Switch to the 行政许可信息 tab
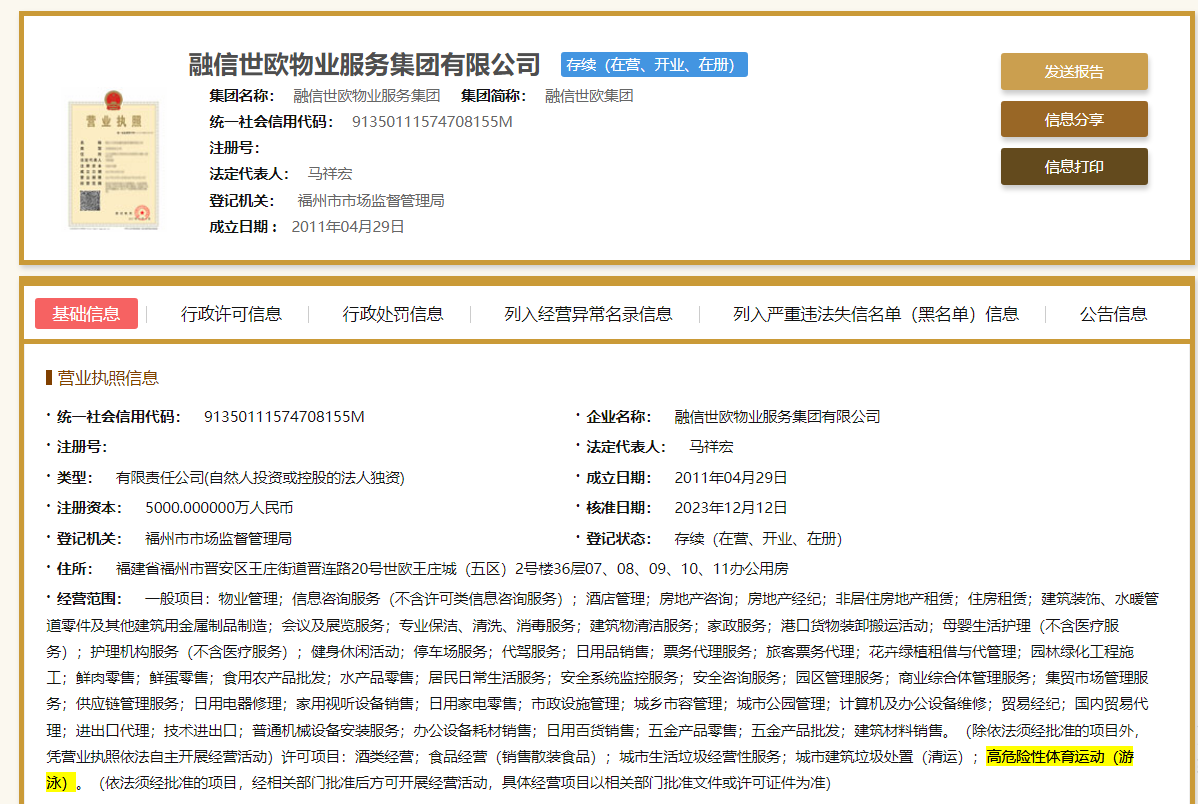Image resolution: width=1198 pixels, height=804 pixels. pos(231,314)
